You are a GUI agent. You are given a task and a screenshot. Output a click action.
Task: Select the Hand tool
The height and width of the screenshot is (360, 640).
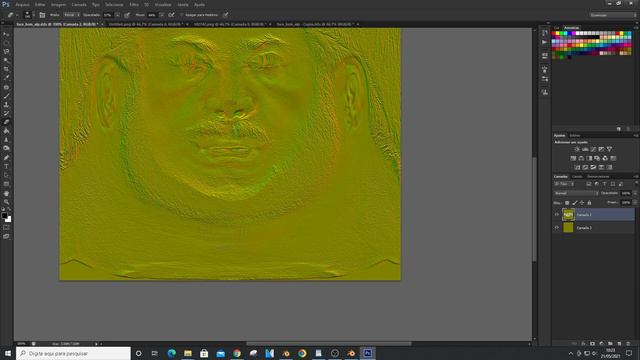tap(6, 193)
